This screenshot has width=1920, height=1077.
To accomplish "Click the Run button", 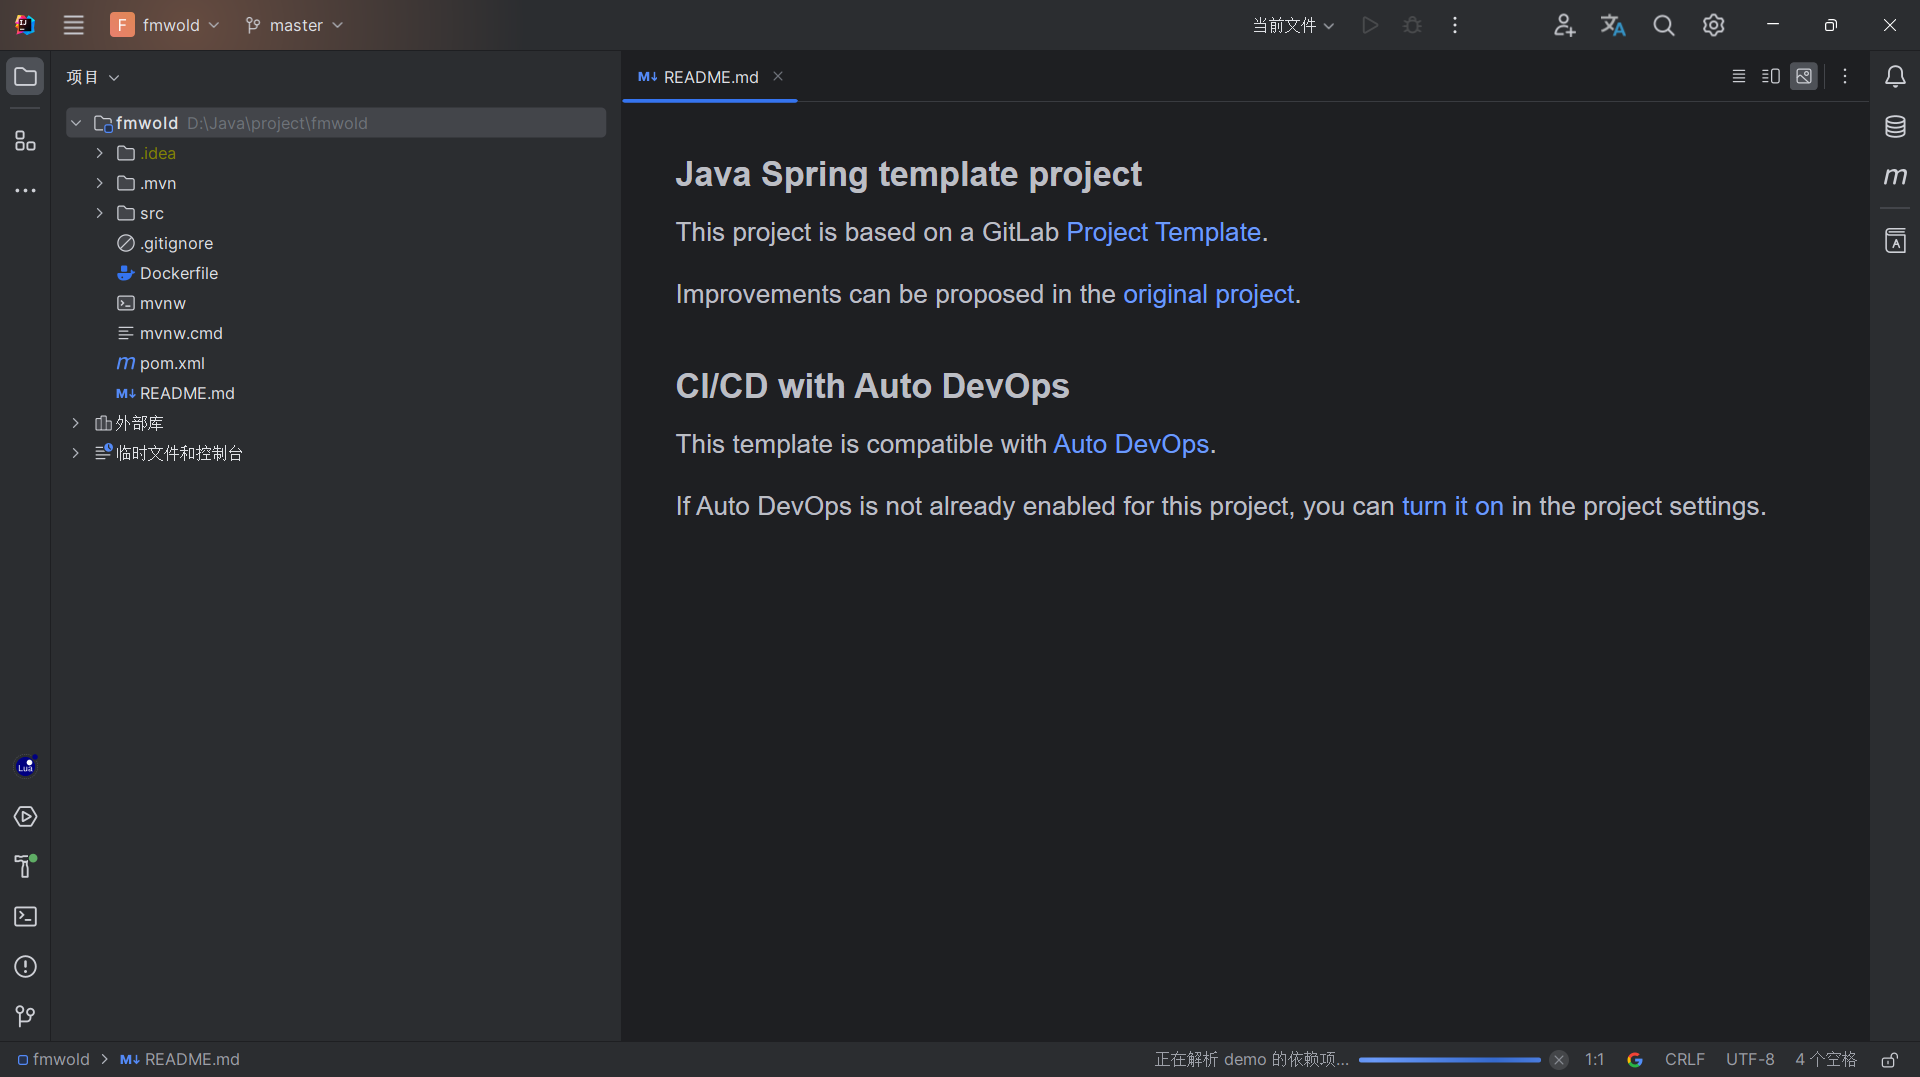I will (1370, 25).
